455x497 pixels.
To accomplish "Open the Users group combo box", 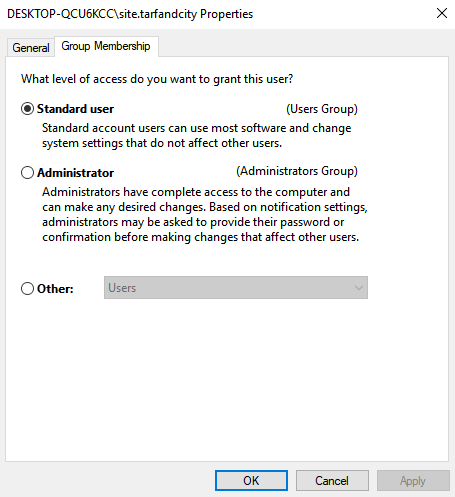I will [236, 287].
